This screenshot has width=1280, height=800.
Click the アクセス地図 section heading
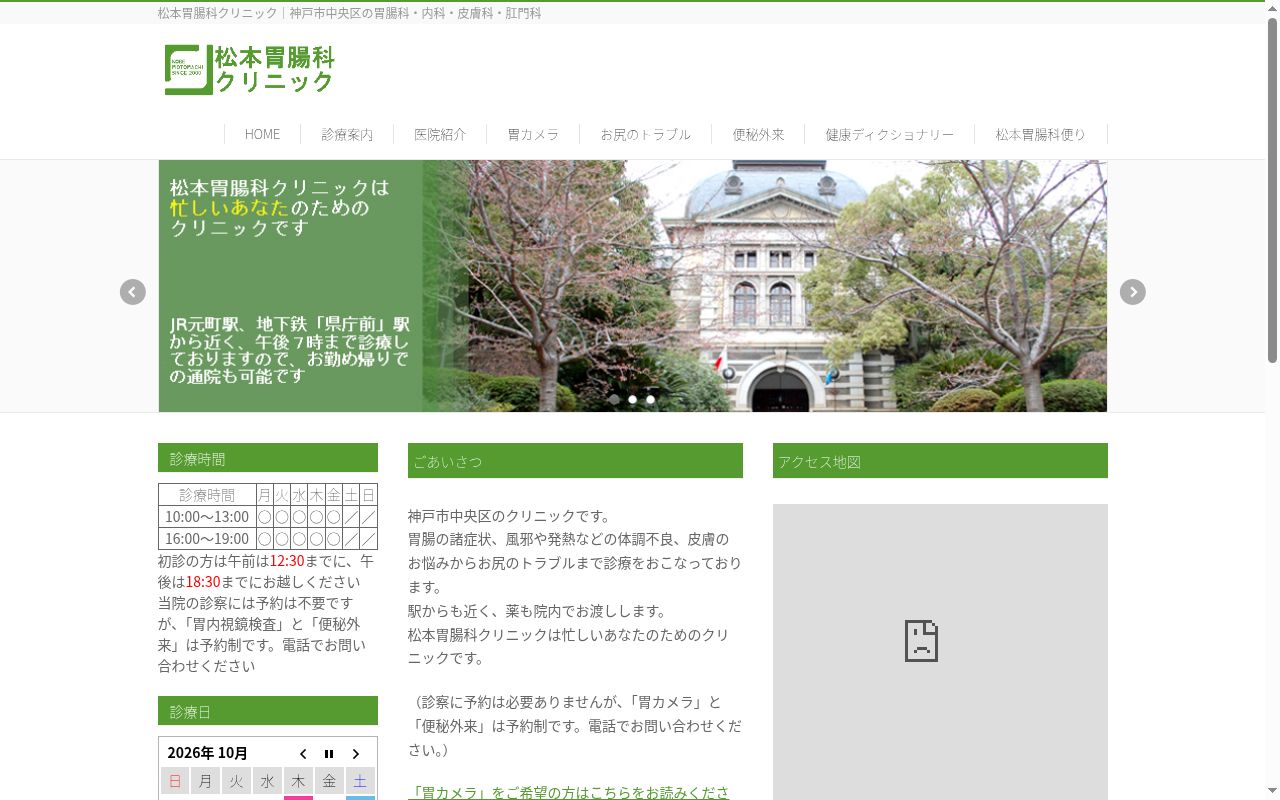pos(940,461)
